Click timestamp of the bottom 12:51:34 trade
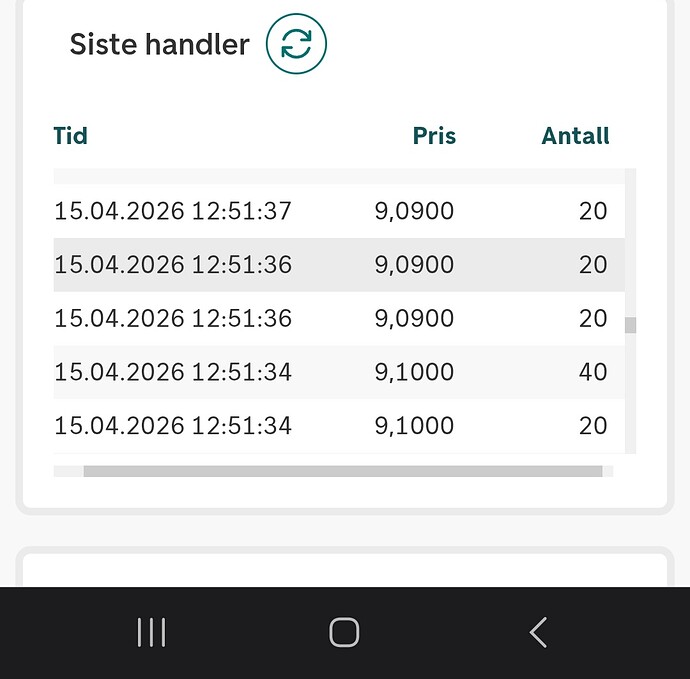Screen dimensions: 690x679 (173, 426)
